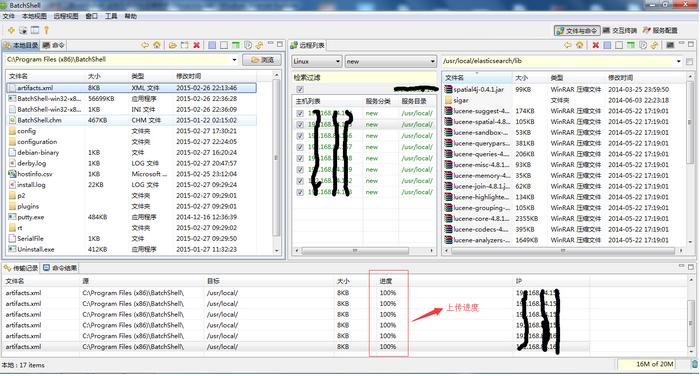Click the deselect empty square in local panel
The image size is (700, 376).
[x=224, y=45]
